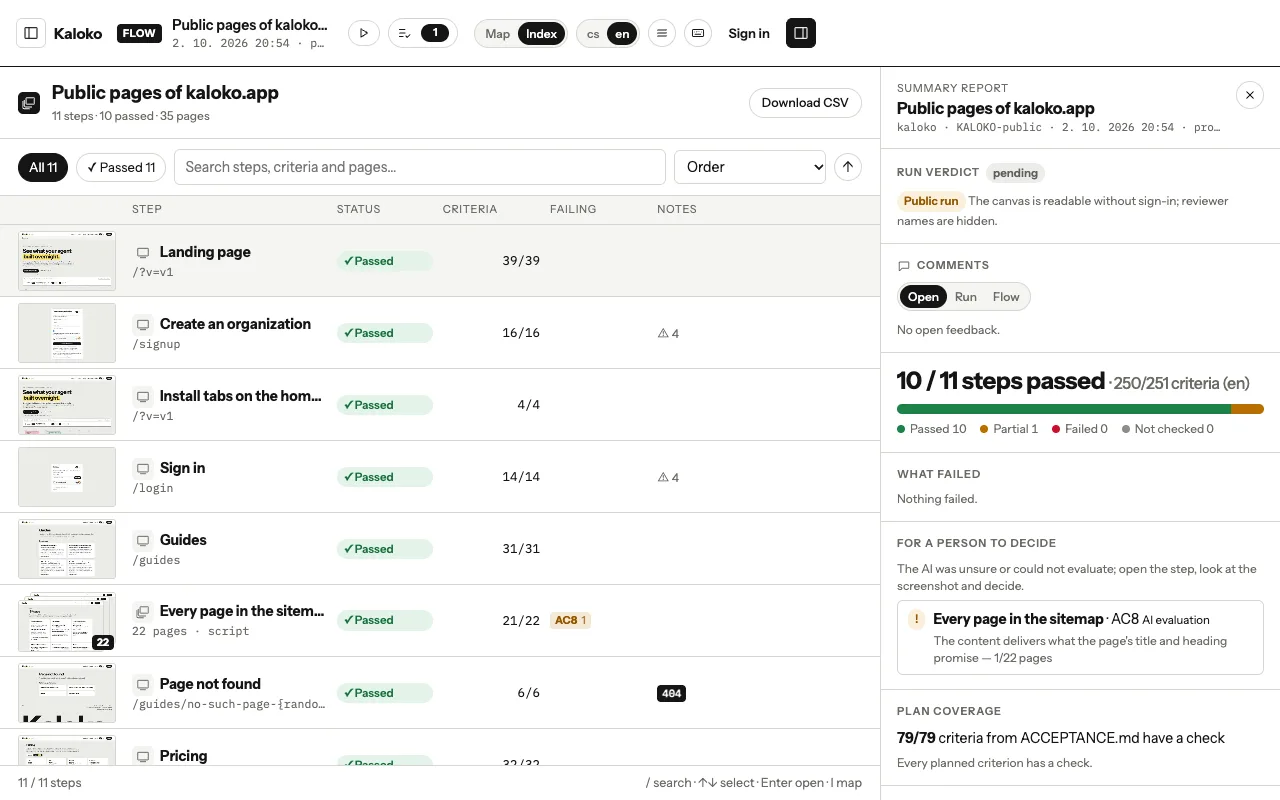
Task: Filter steps by Passed 11
Action: [121, 167]
